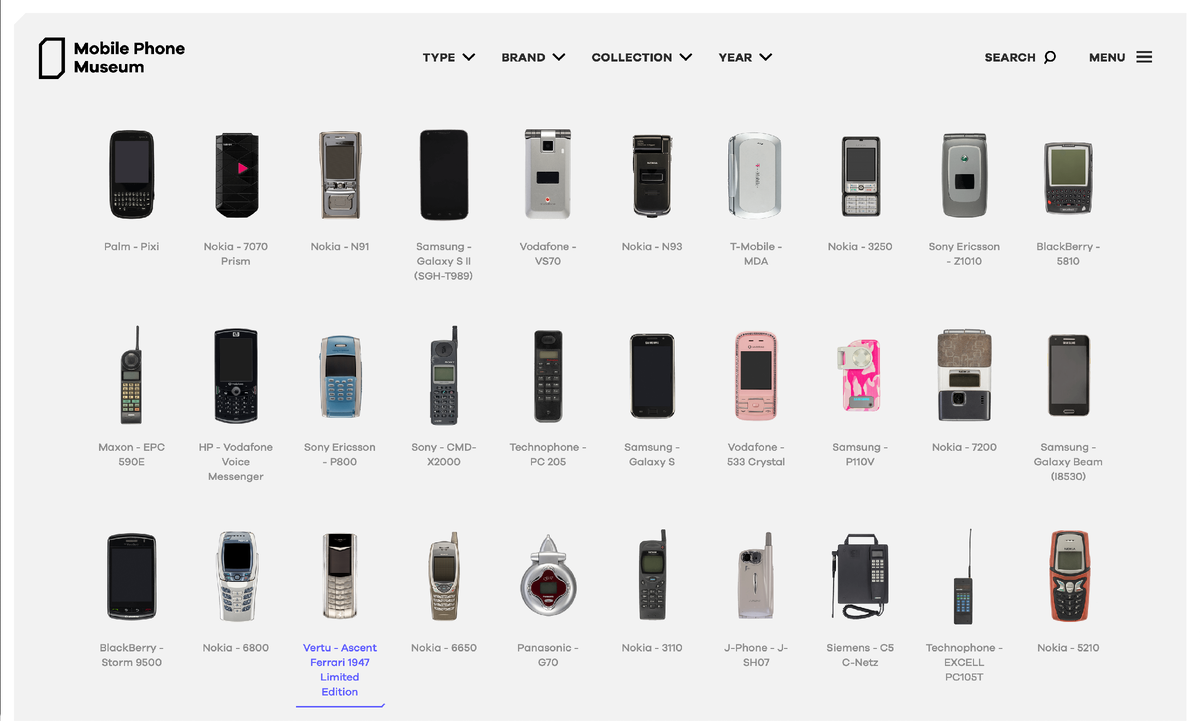
Task: Expand the BRAND filter dropdown
Action: 533,57
